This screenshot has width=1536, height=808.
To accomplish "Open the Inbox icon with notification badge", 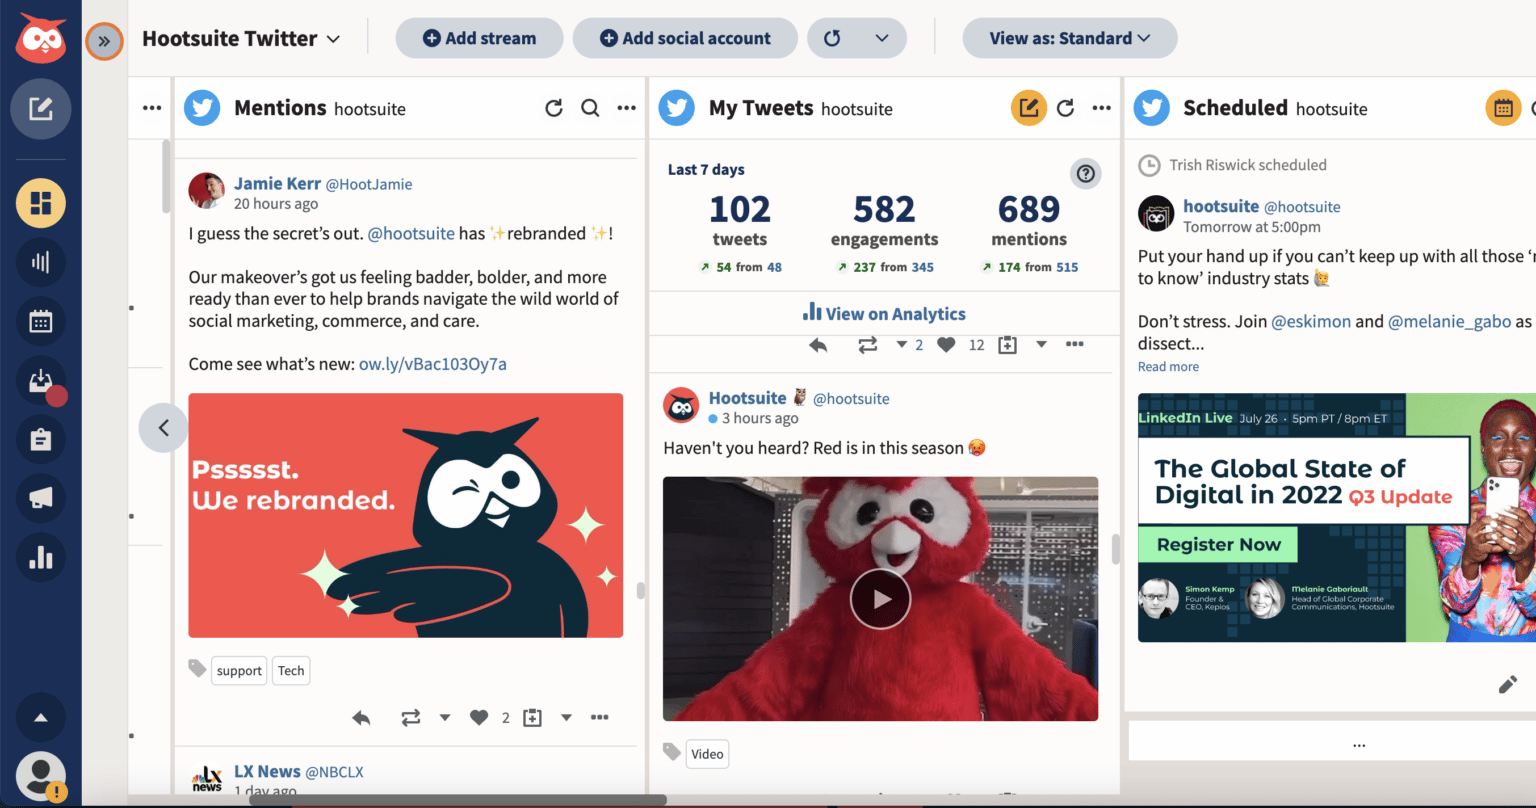I will (x=41, y=381).
